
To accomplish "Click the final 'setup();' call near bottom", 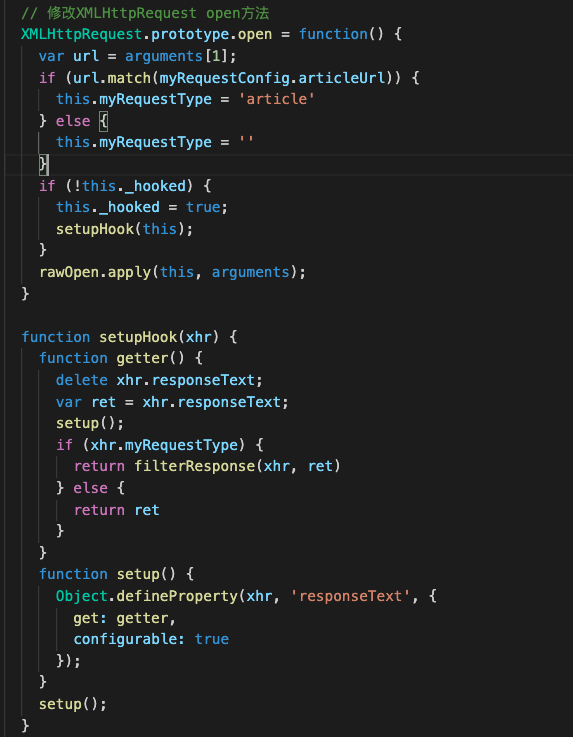I will tap(73, 704).
